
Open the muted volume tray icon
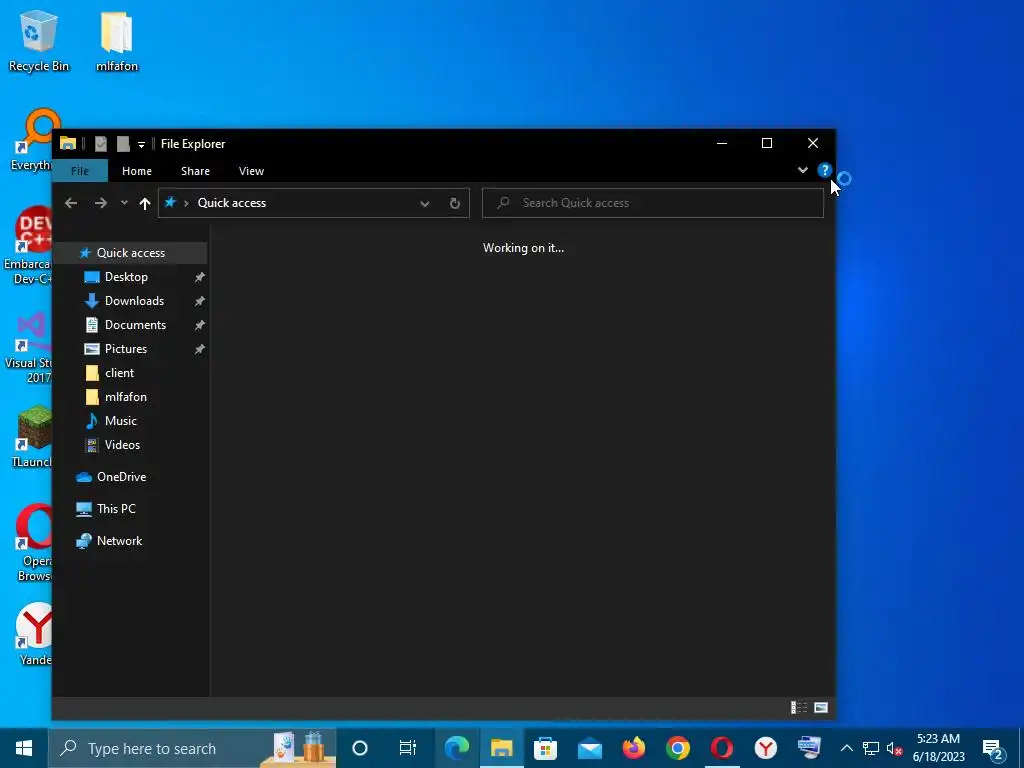894,748
